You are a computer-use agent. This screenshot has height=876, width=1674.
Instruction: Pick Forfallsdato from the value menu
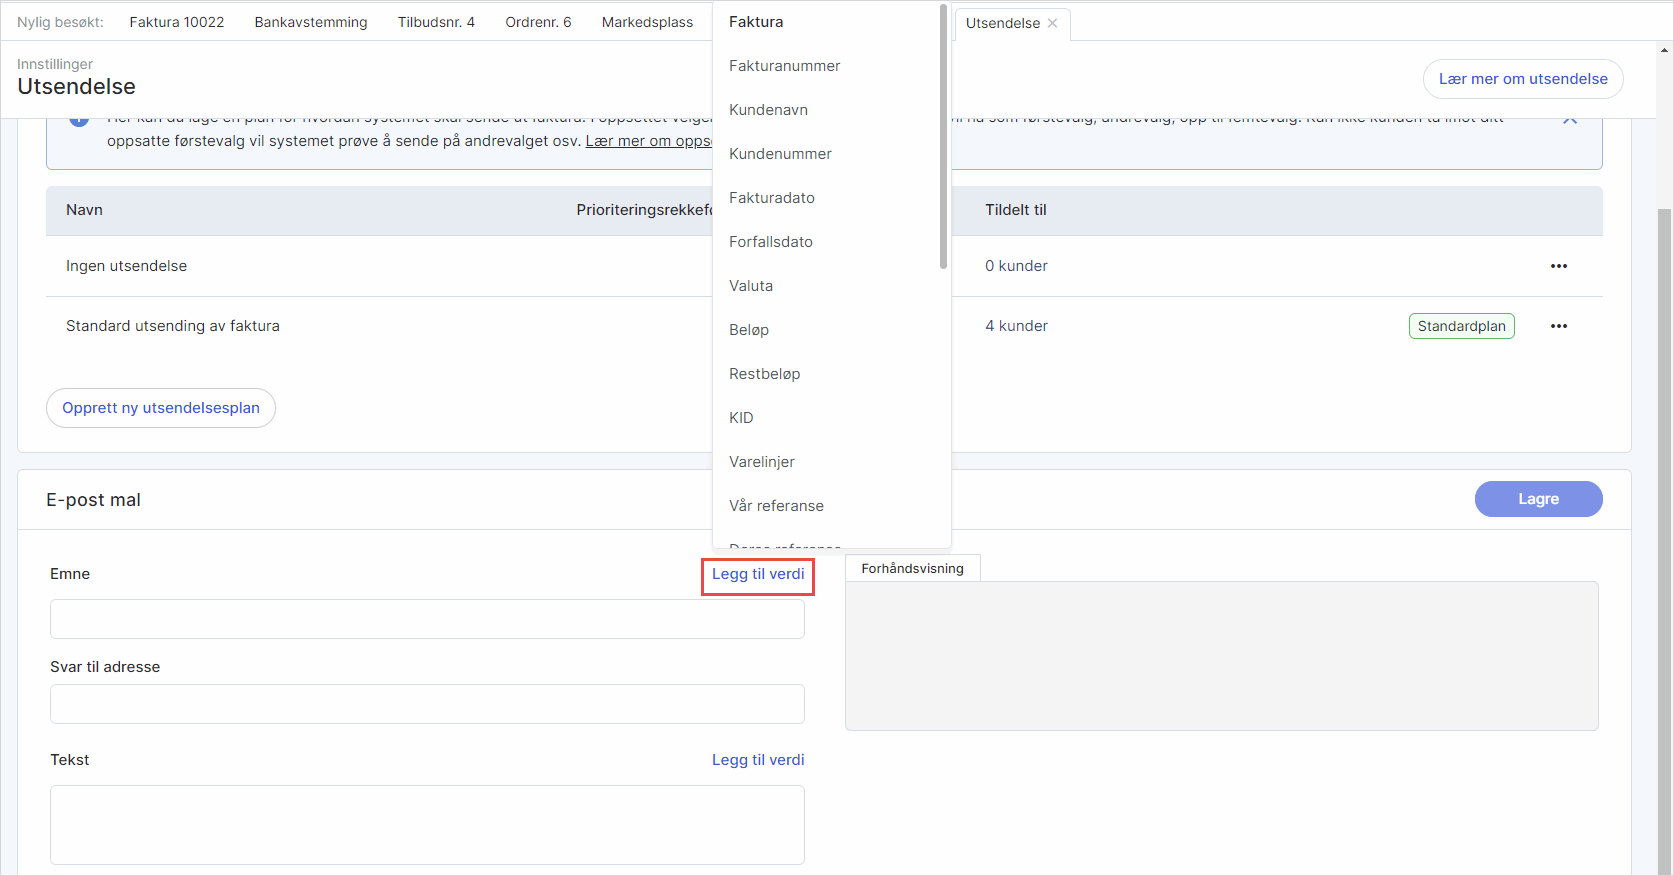point(770,242)
